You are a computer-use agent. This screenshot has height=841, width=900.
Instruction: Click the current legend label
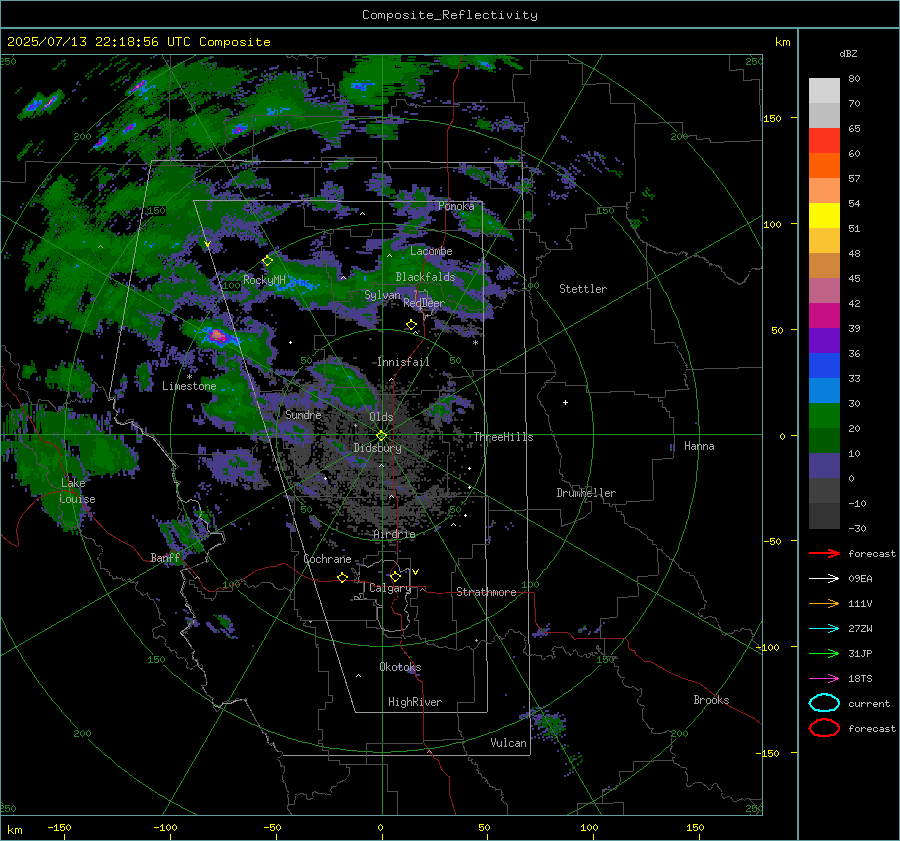click(x=869, y=703)
